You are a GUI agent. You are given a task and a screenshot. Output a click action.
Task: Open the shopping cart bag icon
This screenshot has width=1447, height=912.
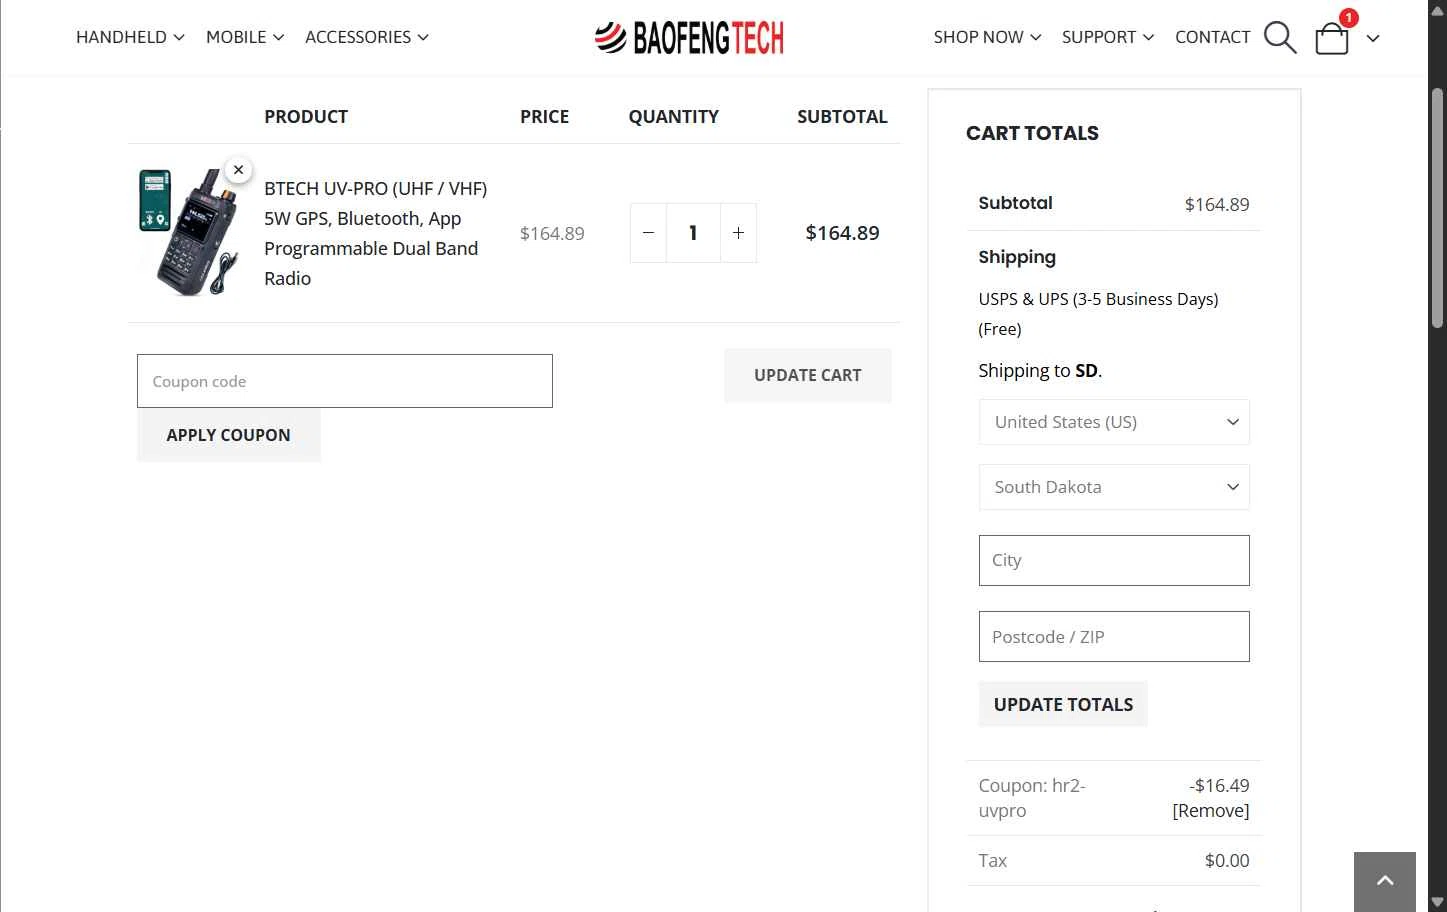tap(1332, 38)
